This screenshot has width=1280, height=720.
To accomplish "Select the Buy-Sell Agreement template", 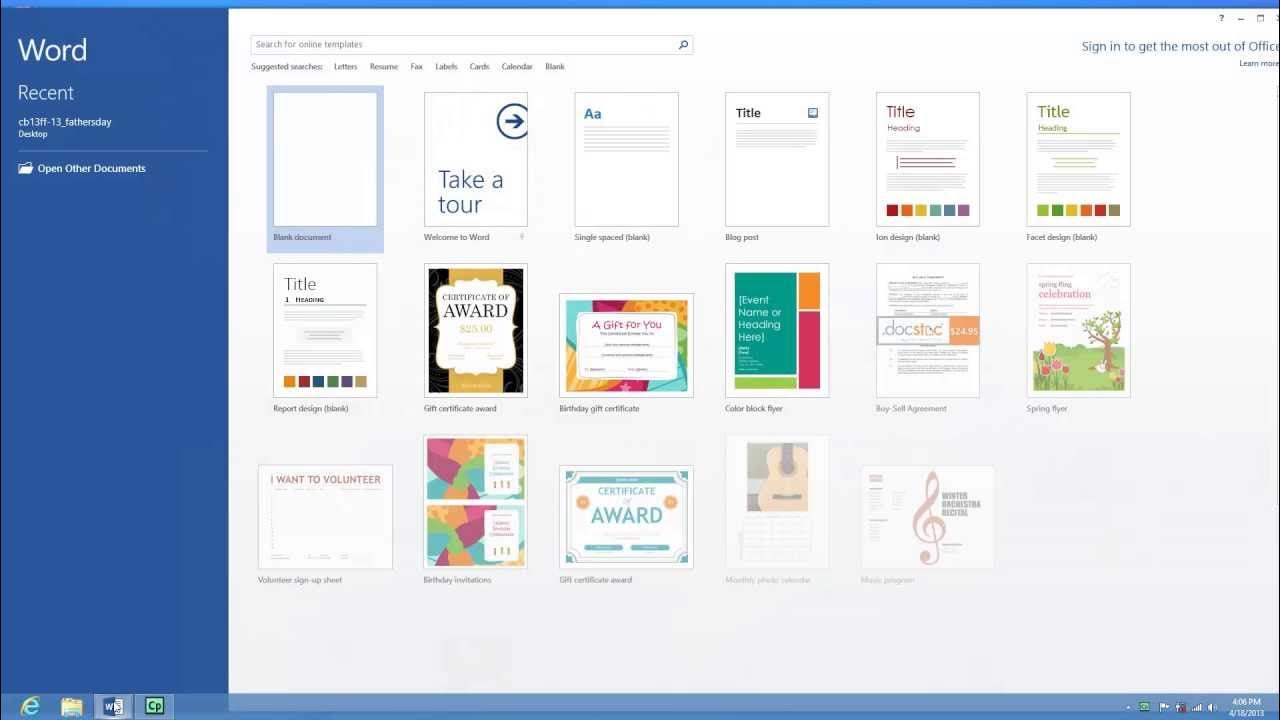I will (928, 338).
